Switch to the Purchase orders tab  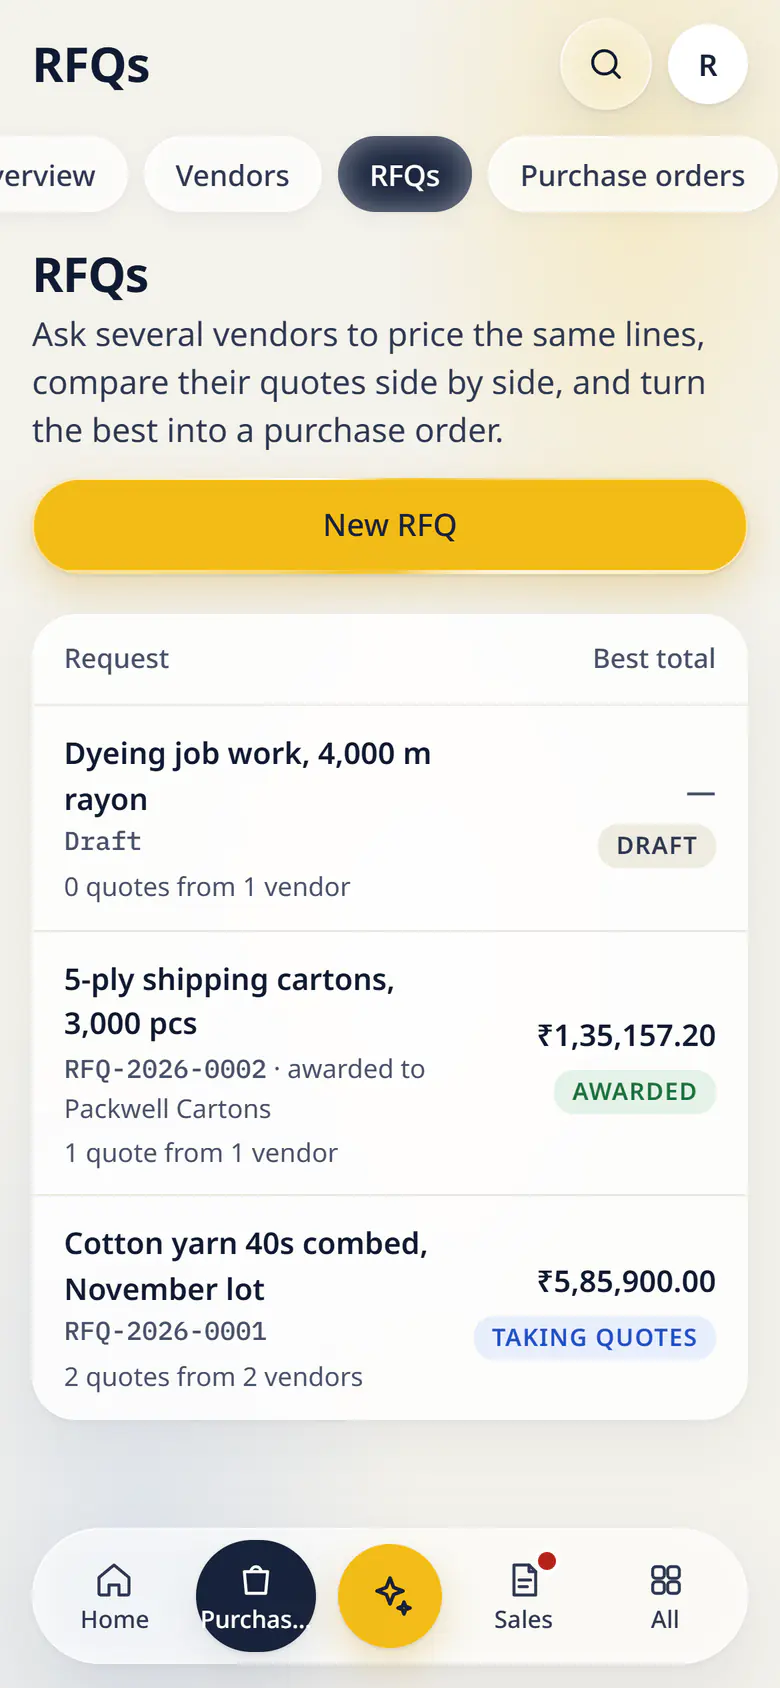point(633,175)
